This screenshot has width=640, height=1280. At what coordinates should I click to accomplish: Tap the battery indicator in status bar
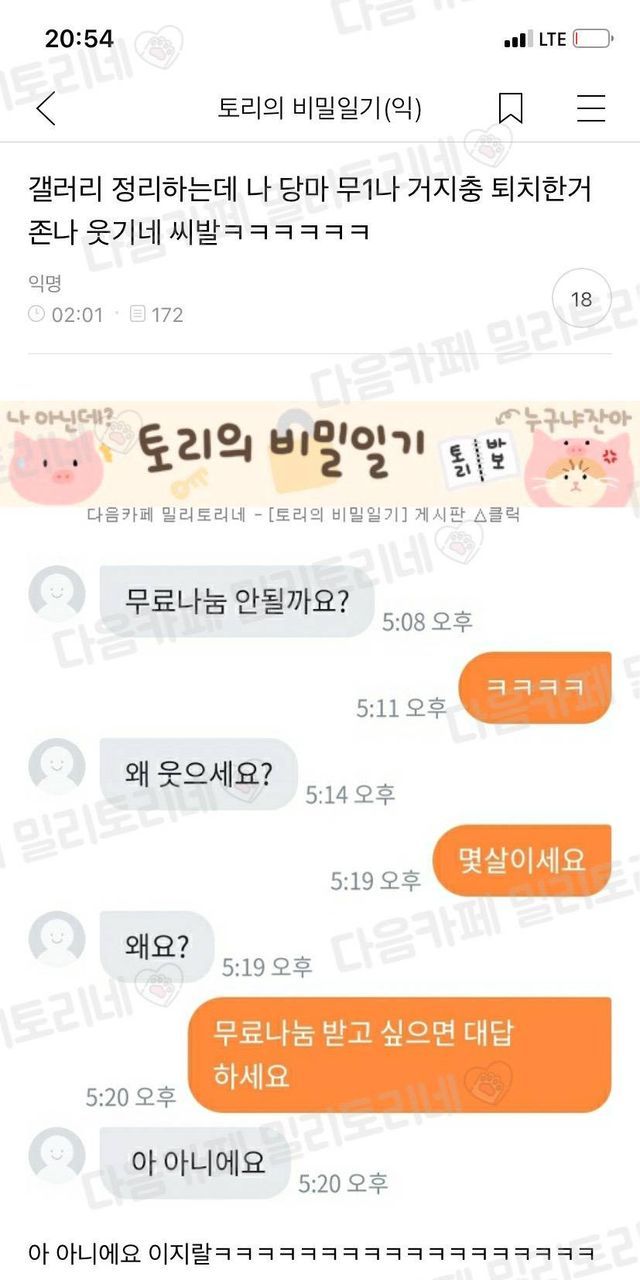(593, 40)
